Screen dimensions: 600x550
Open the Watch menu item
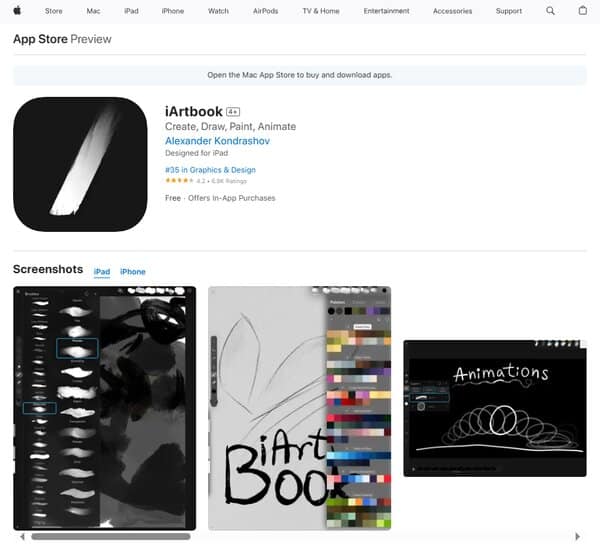click(x=218, y=11)
